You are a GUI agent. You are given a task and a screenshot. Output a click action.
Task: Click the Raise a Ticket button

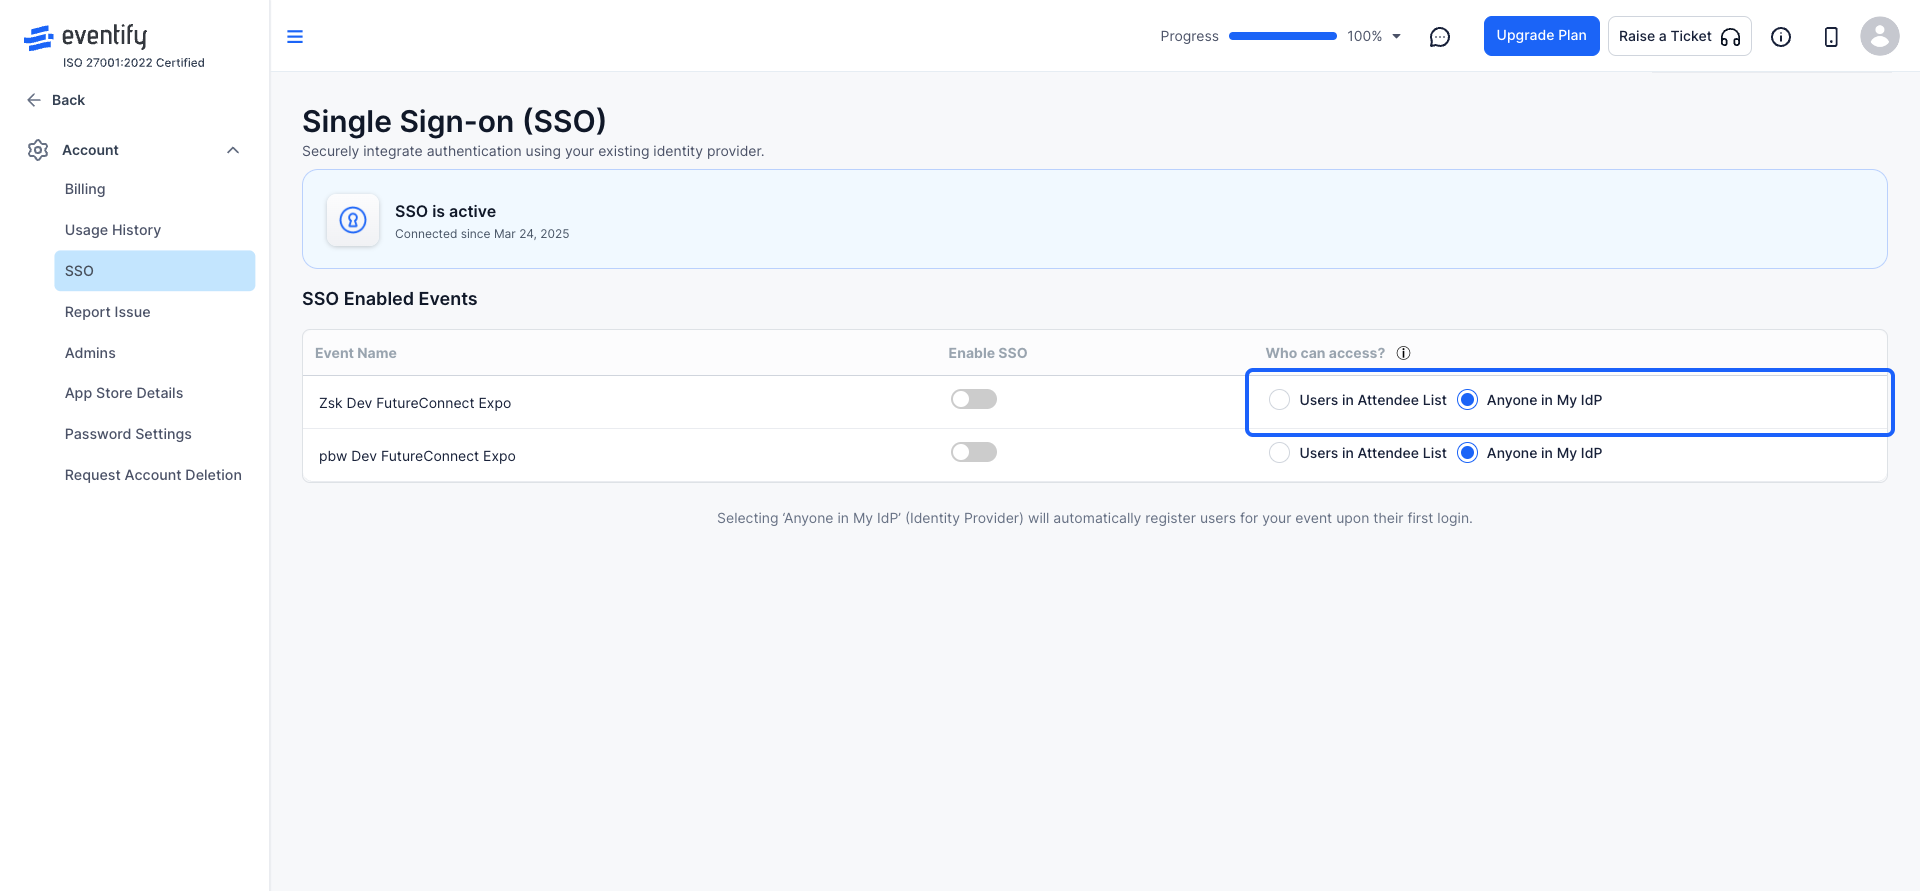[1679, 36]
